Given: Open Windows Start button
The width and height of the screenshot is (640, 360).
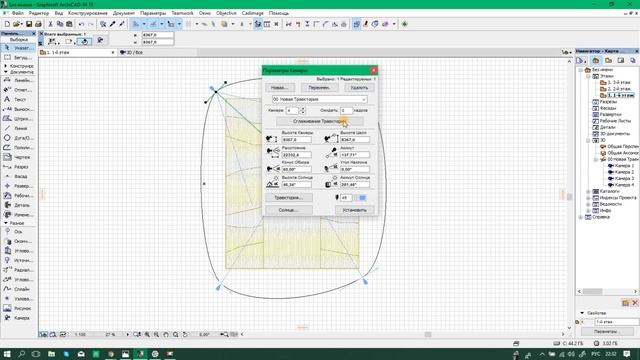Looking at the screenshot, I should 7,354.
